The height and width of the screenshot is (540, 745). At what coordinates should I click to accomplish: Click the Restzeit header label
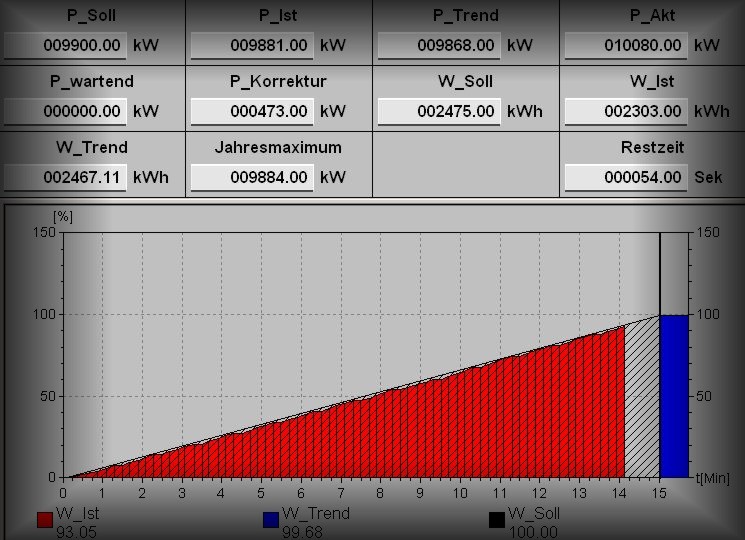[652, 147]
